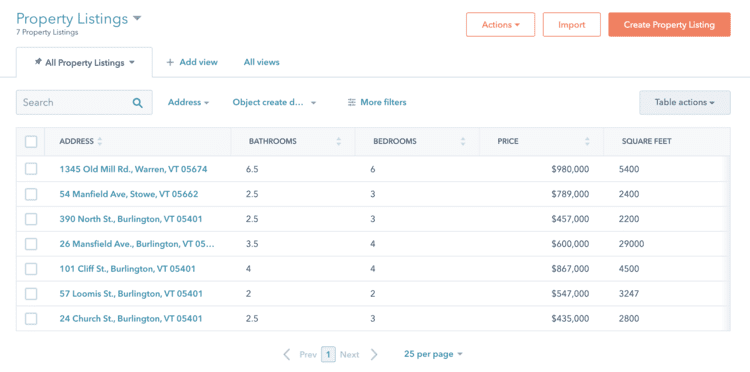Viewport: 750px width, 372px height.
Task: Click the Import button
Action: (x=572, y=25)
